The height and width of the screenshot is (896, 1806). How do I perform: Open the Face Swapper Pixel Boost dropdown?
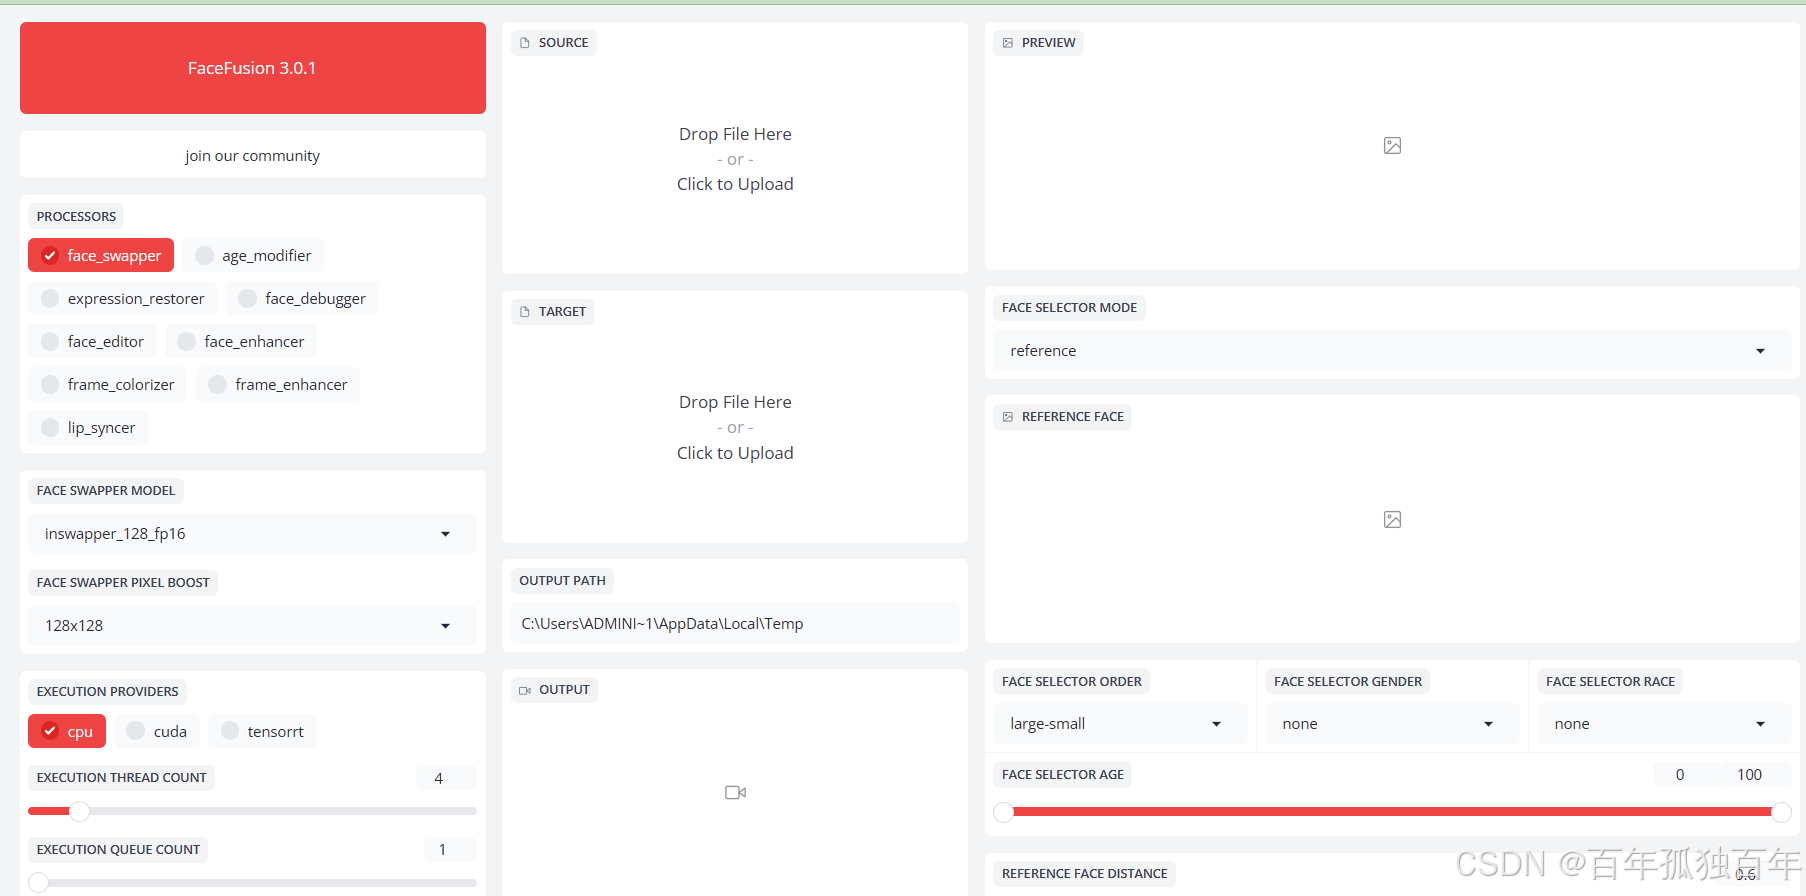(252, 626)
